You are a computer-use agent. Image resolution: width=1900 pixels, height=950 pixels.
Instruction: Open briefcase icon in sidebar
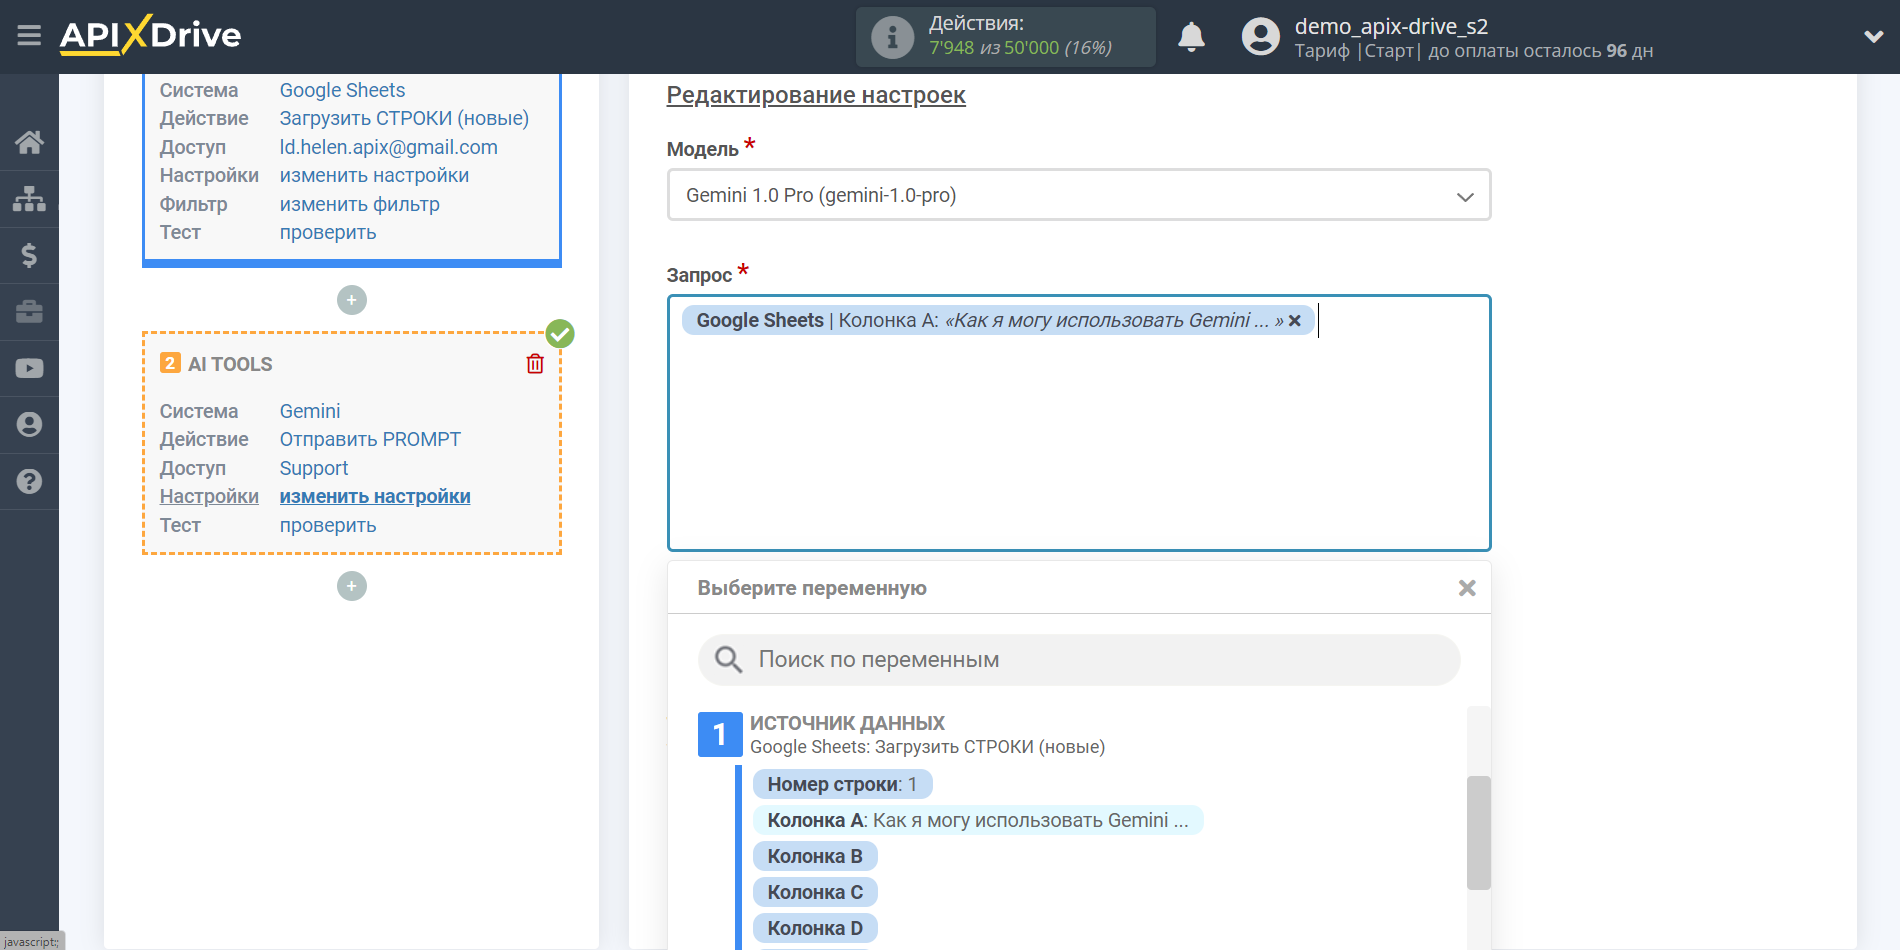(x=29, y=312)
